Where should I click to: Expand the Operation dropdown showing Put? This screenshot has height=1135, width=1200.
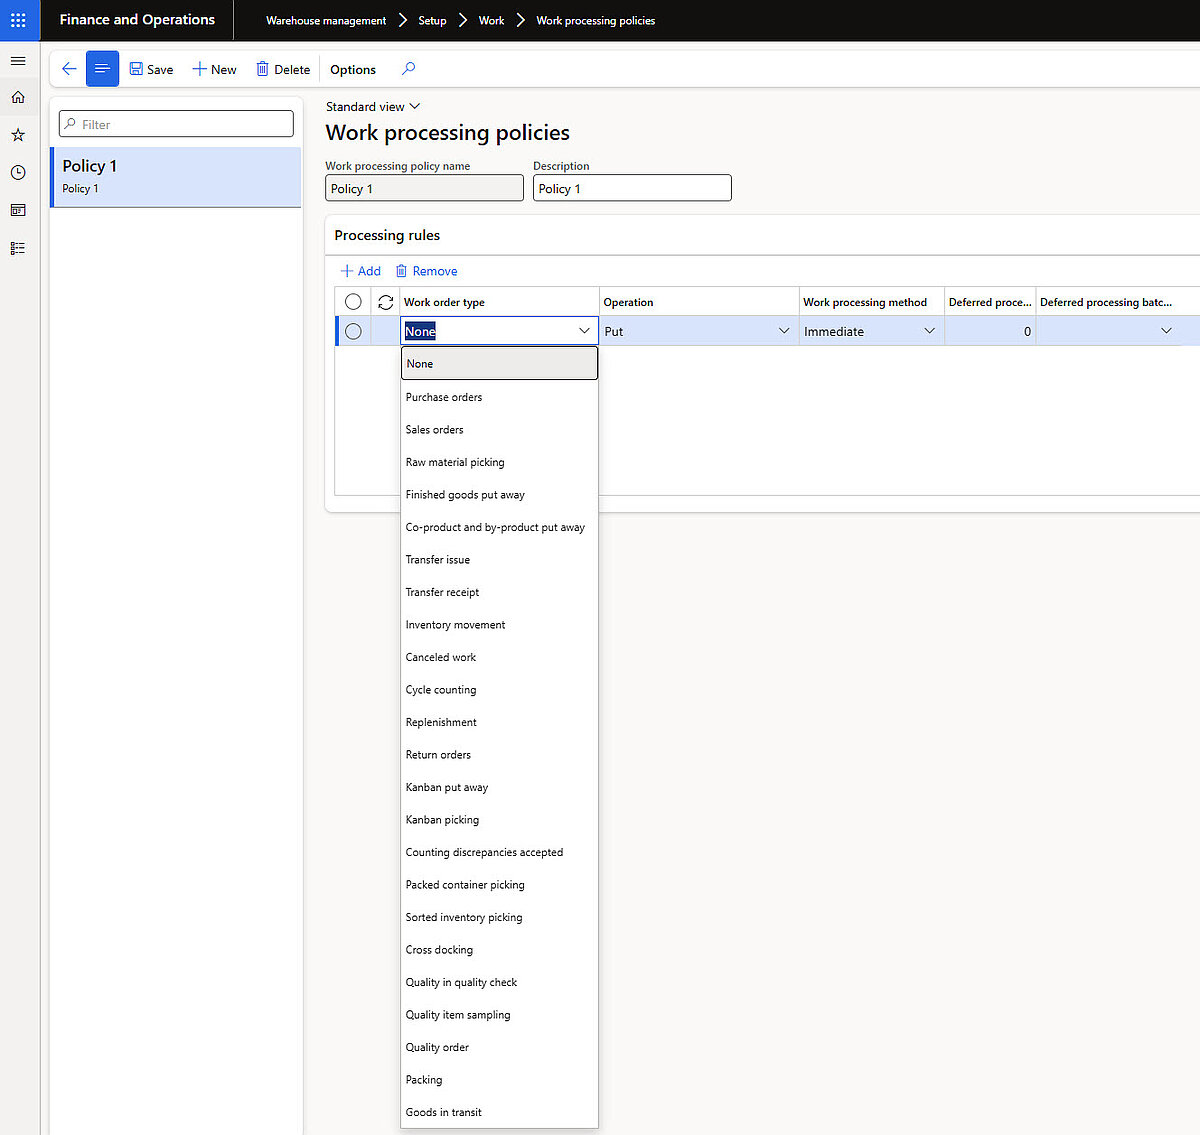tap(783, 331)
